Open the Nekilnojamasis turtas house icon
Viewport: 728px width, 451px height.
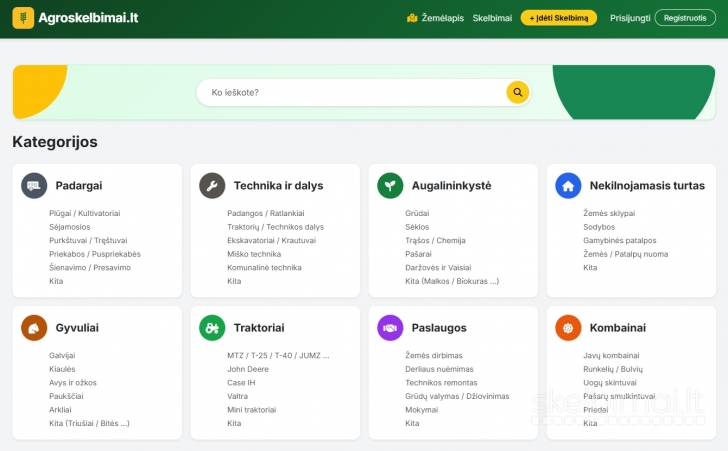click(x=568, y=185)
